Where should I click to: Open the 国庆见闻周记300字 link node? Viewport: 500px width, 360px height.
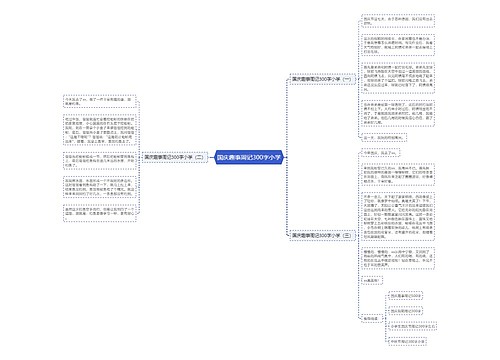[405, 311]
